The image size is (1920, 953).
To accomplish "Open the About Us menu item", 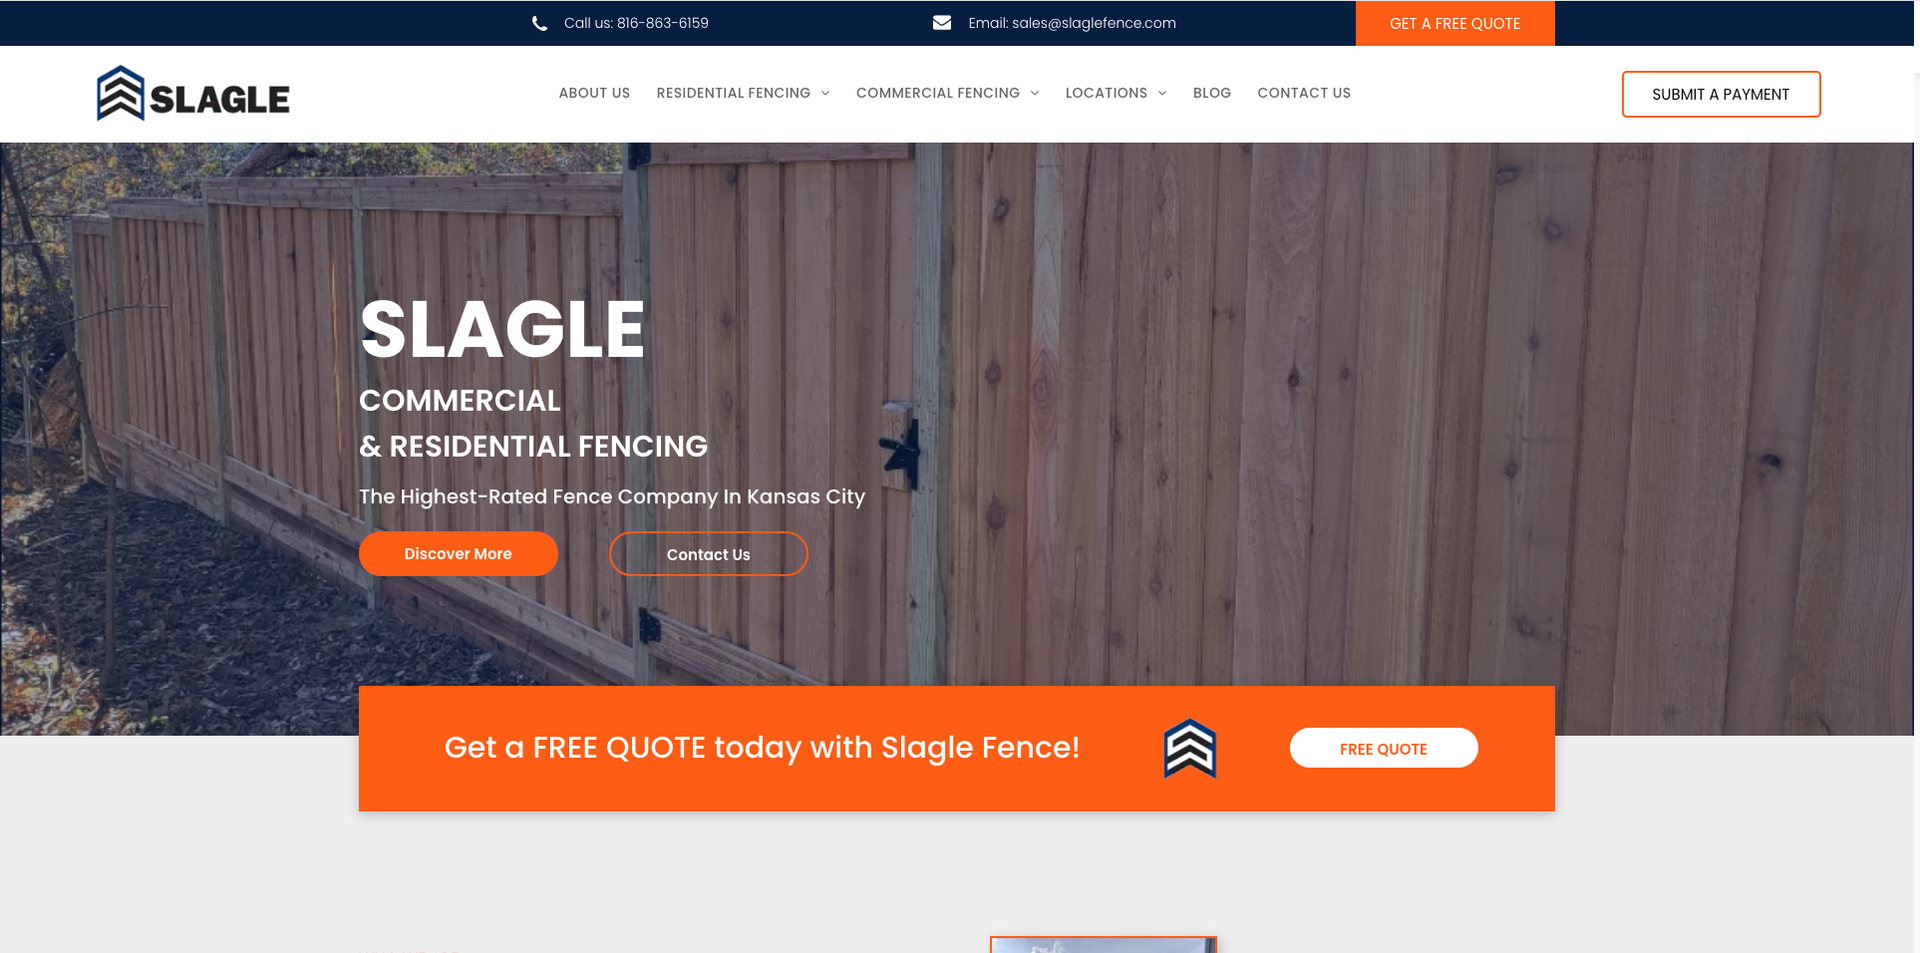I will 594,93.
